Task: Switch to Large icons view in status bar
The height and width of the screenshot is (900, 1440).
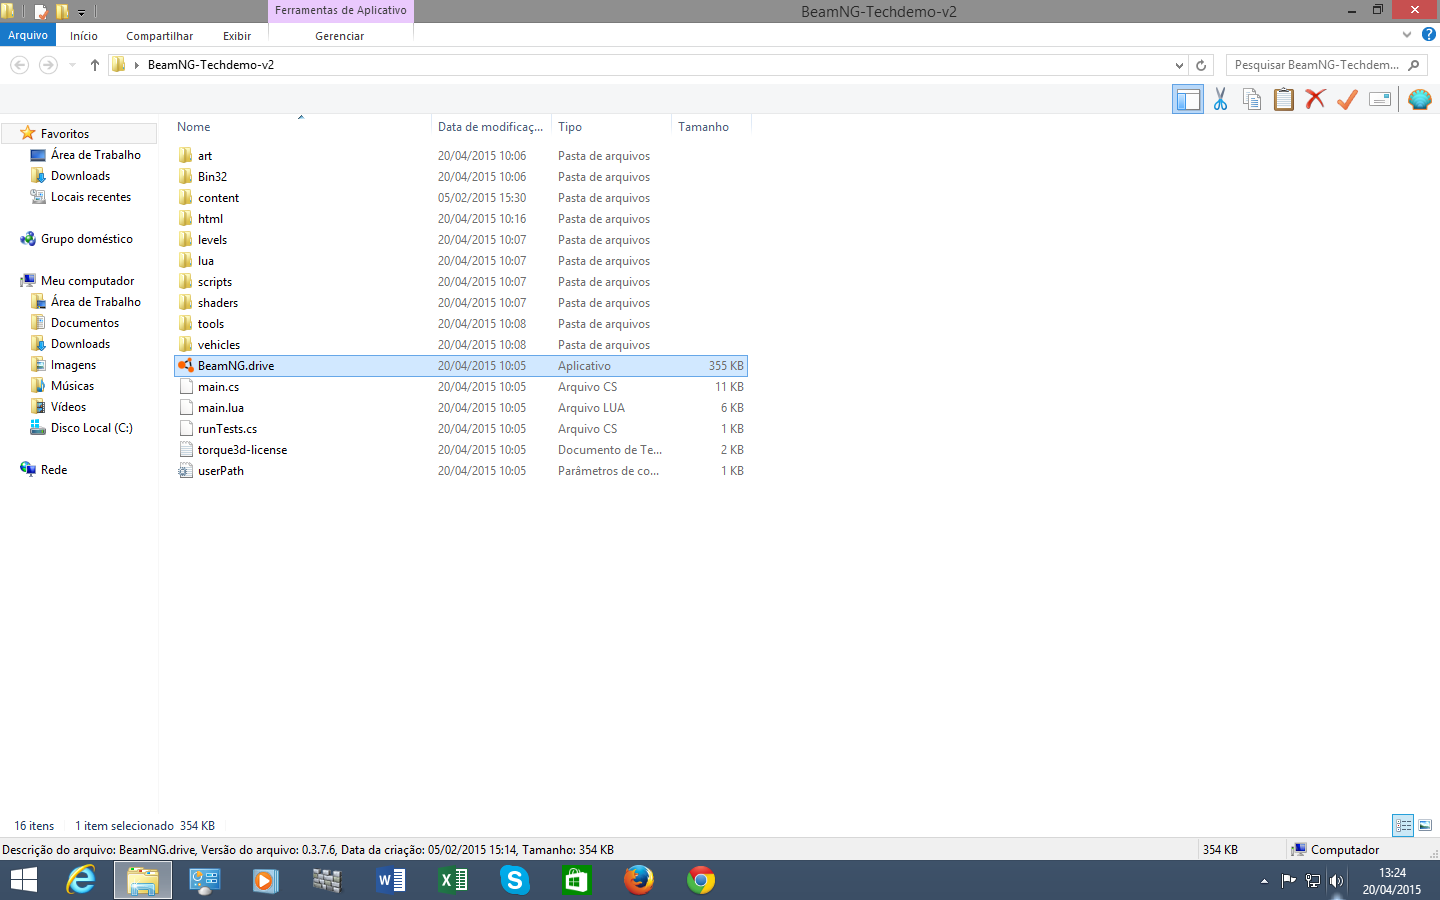Action: (x=1425, y=825)
